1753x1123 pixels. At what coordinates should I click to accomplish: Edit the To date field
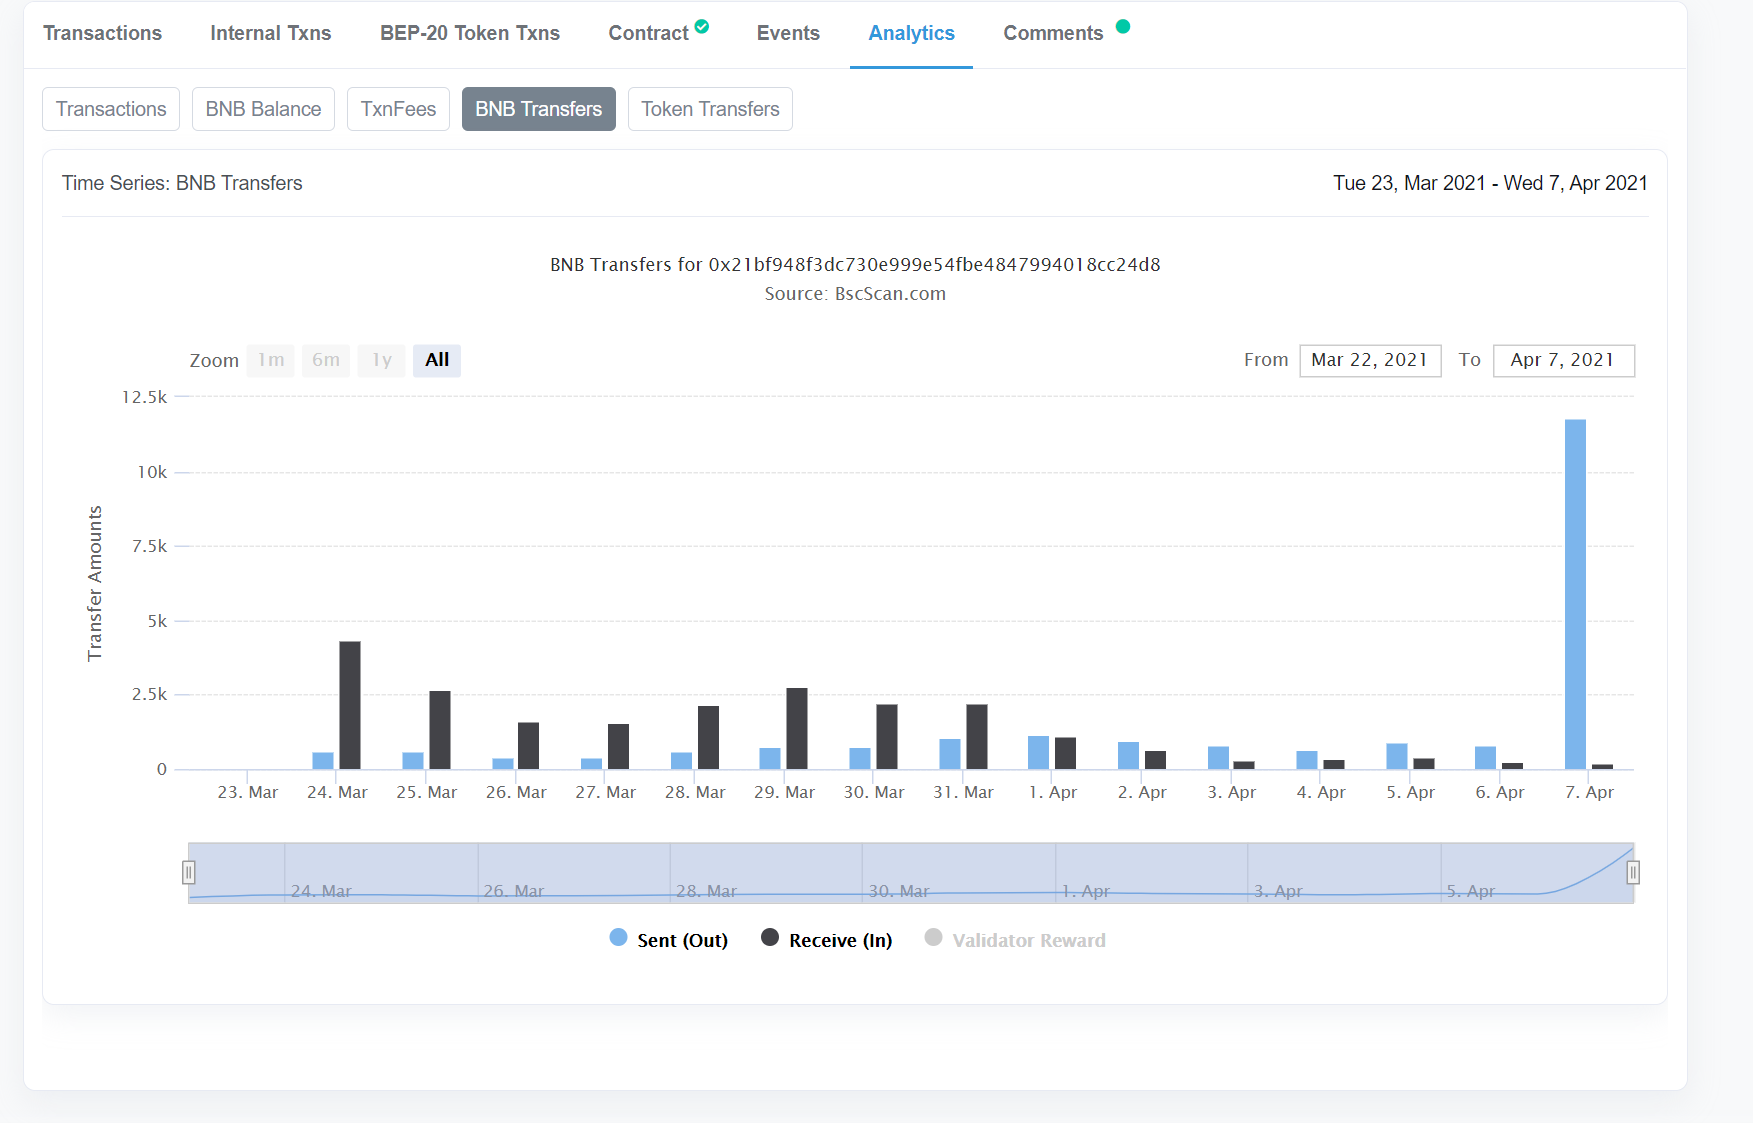click(1564, 360)
